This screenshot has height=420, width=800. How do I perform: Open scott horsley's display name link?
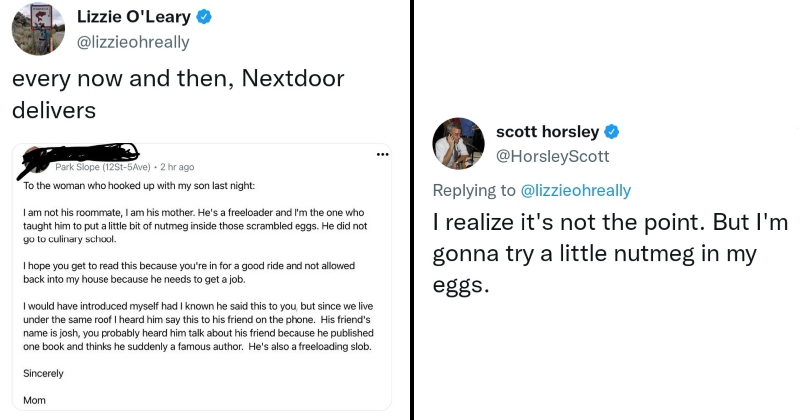tap(547, 132)
